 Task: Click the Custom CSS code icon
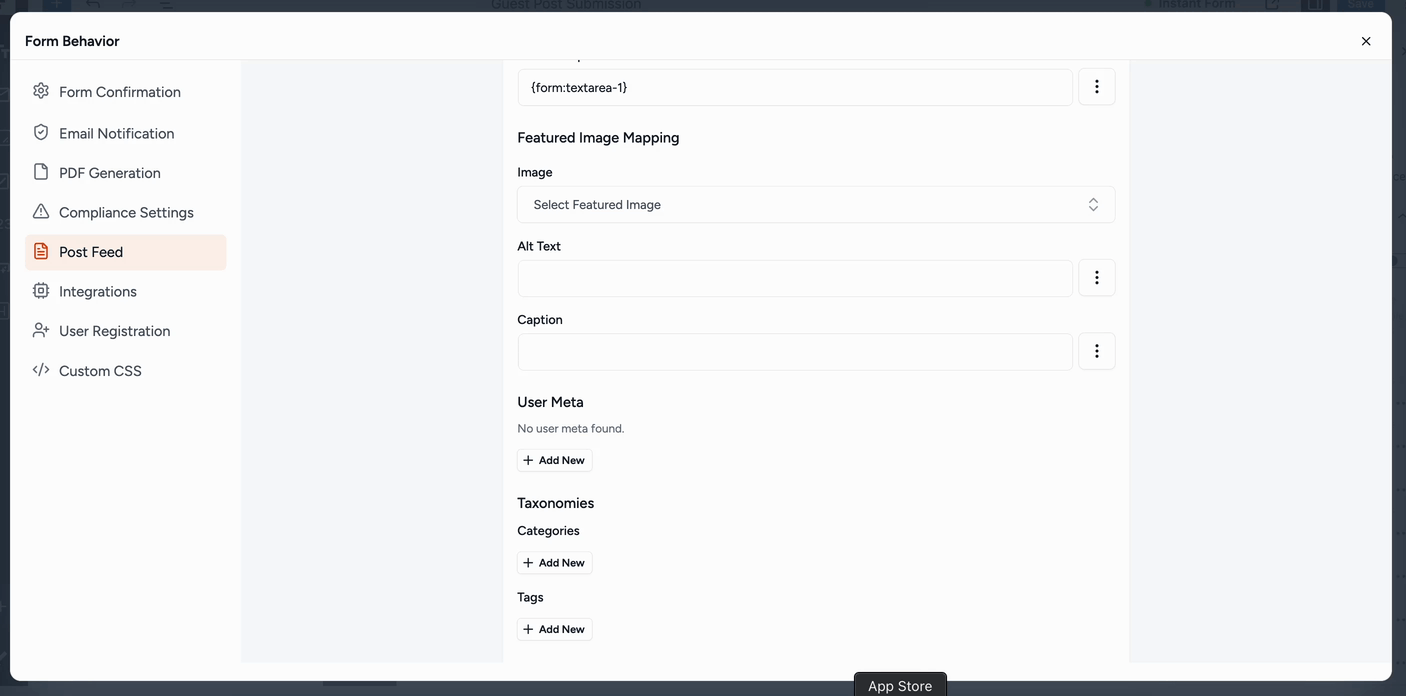point(41,370)
